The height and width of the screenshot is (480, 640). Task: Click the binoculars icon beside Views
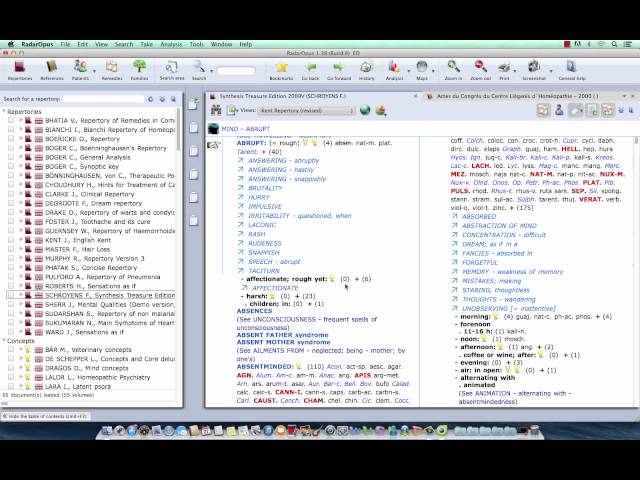tap(216, 110)
